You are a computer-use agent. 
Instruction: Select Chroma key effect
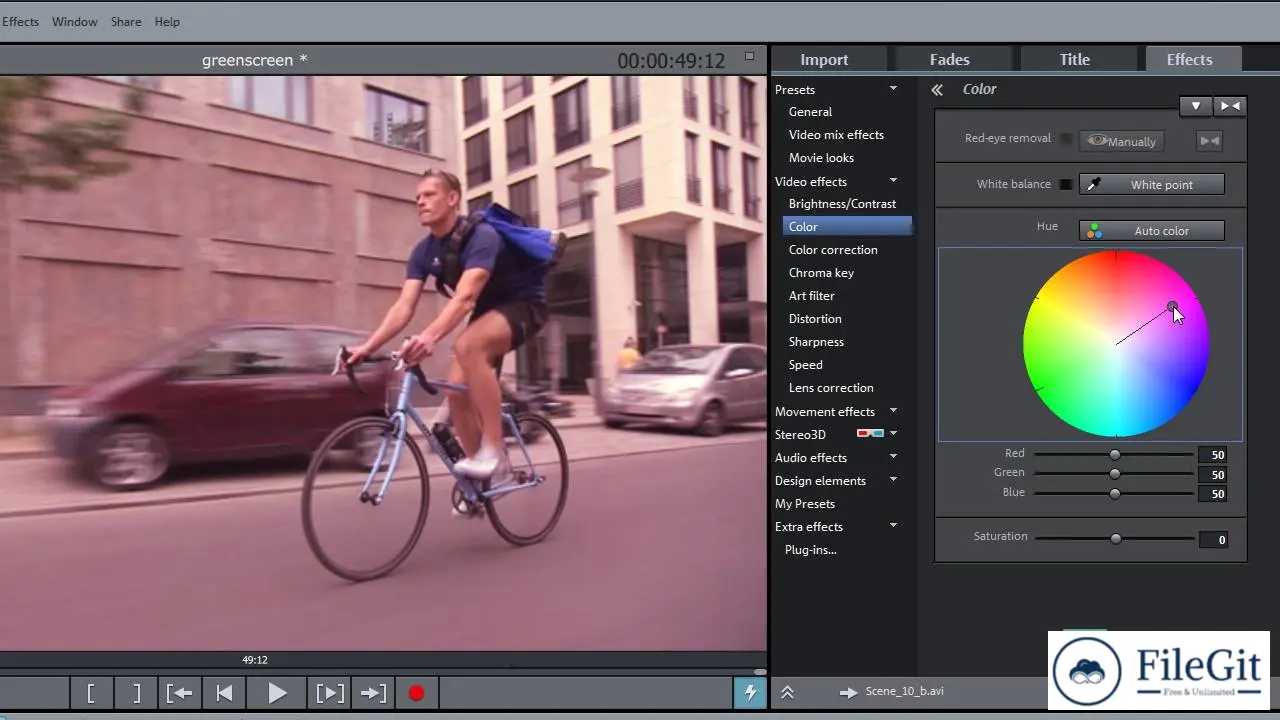point(821,273)
